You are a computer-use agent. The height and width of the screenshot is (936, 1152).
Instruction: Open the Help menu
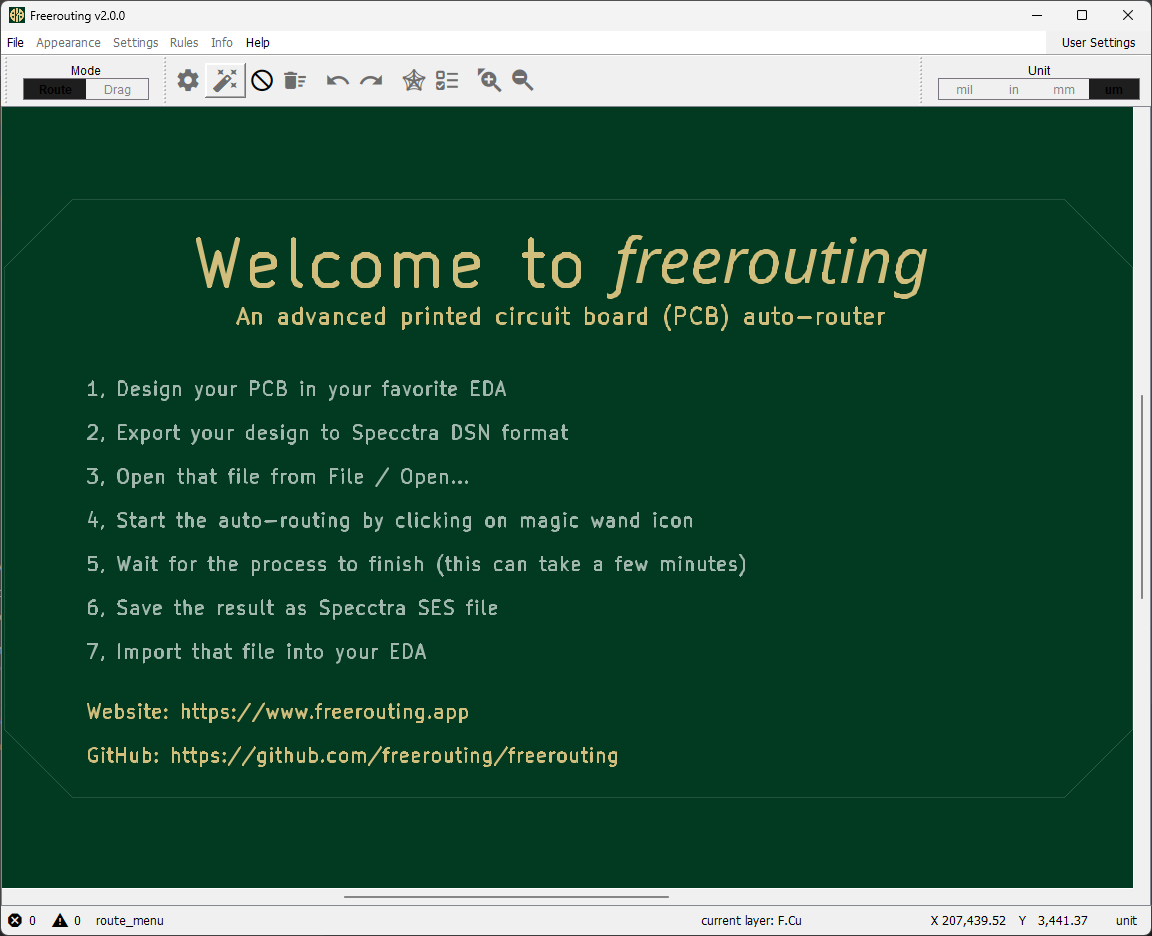coord(258,43)
